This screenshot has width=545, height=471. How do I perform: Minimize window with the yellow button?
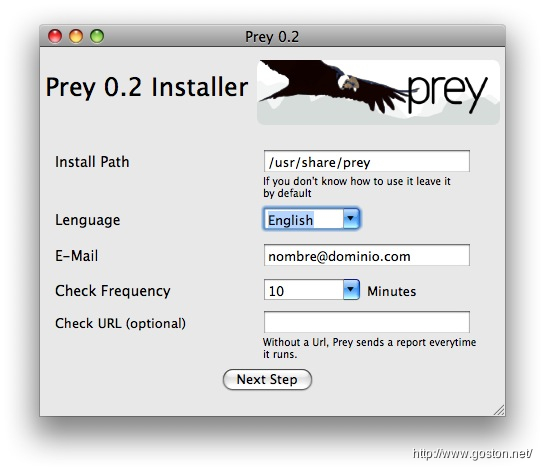[76, 36]
